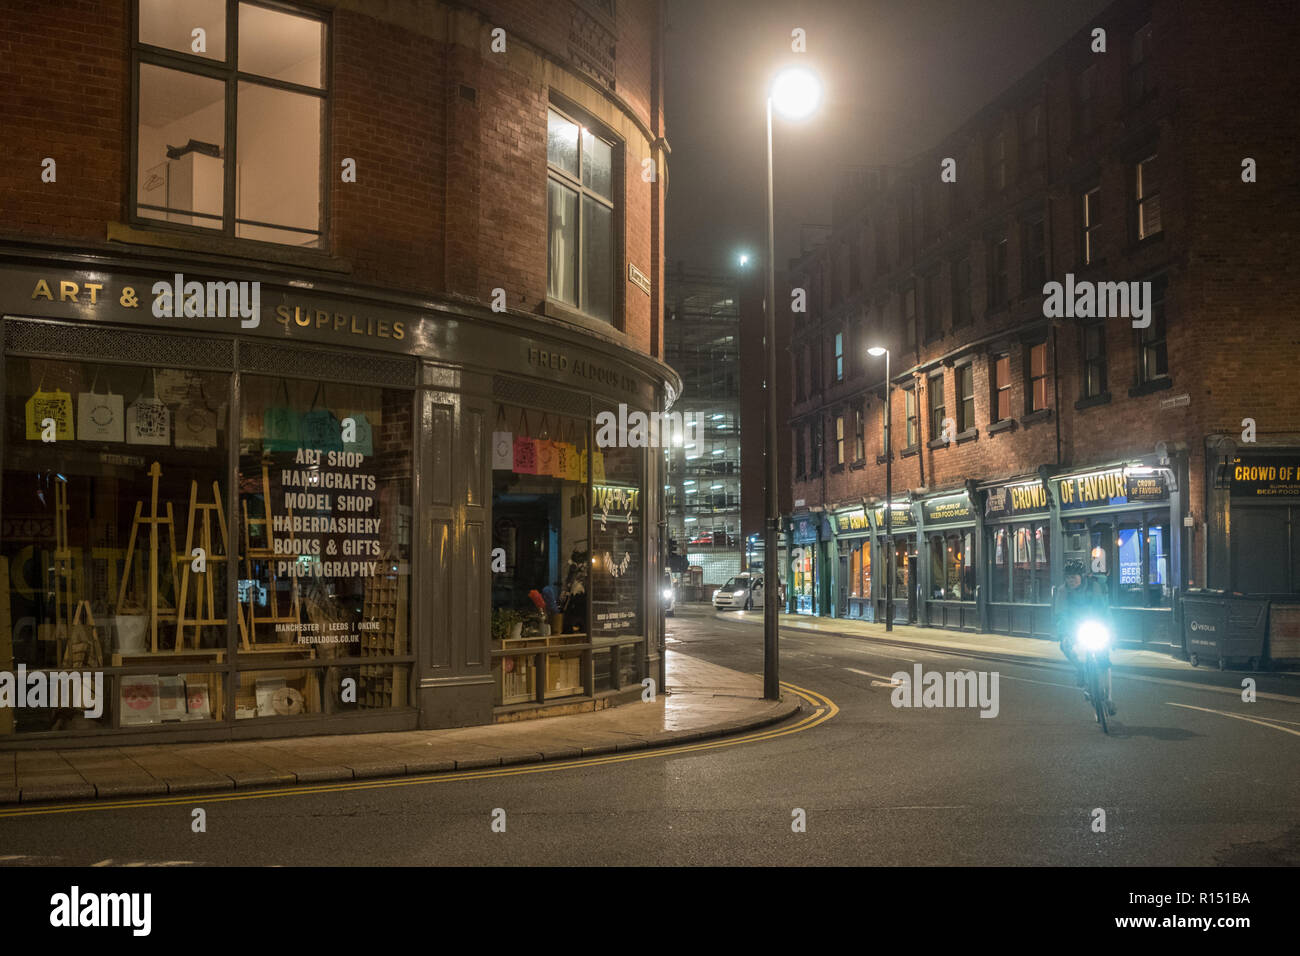The image size is (1300, 956).
Task: Click the 'HABERDASHERY' window lettering
Action: point(327,524)
